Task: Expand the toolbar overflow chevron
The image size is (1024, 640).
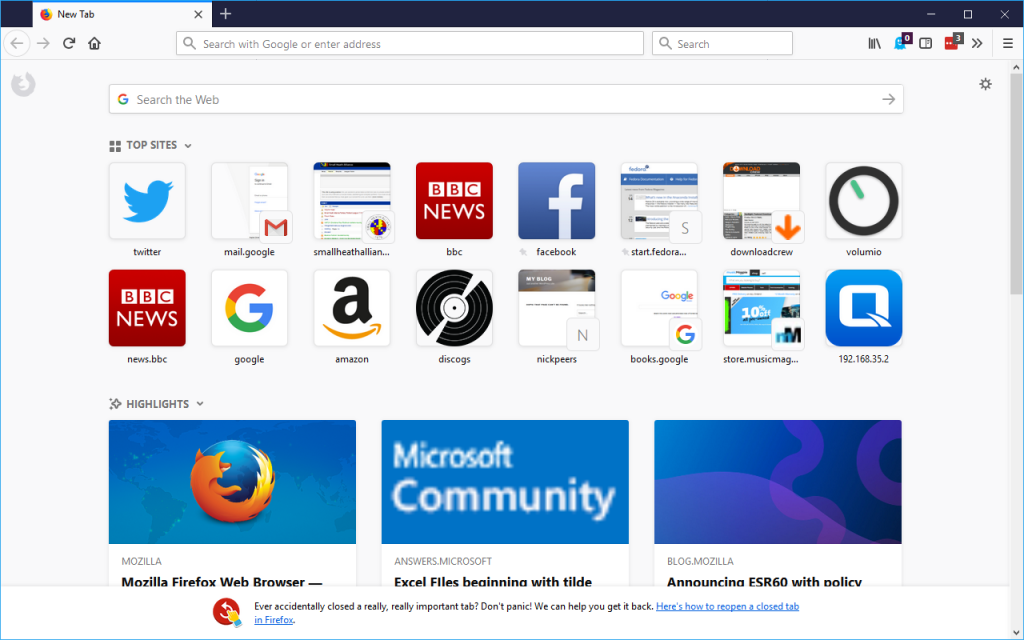Action: 977,43
